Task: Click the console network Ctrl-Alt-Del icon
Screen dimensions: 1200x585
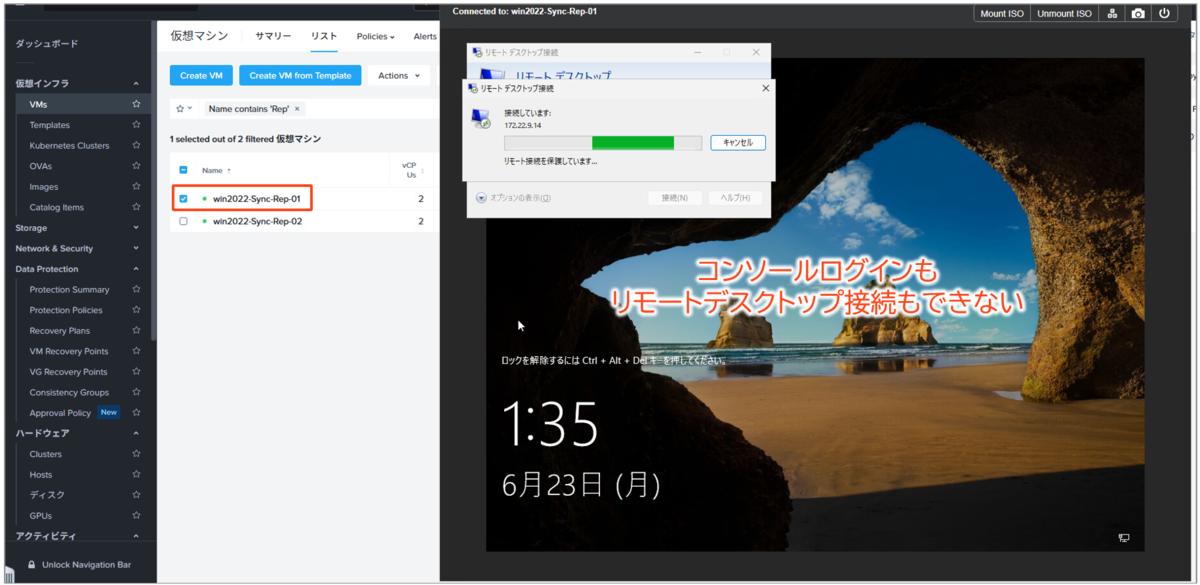Action: pos(1111,13)
